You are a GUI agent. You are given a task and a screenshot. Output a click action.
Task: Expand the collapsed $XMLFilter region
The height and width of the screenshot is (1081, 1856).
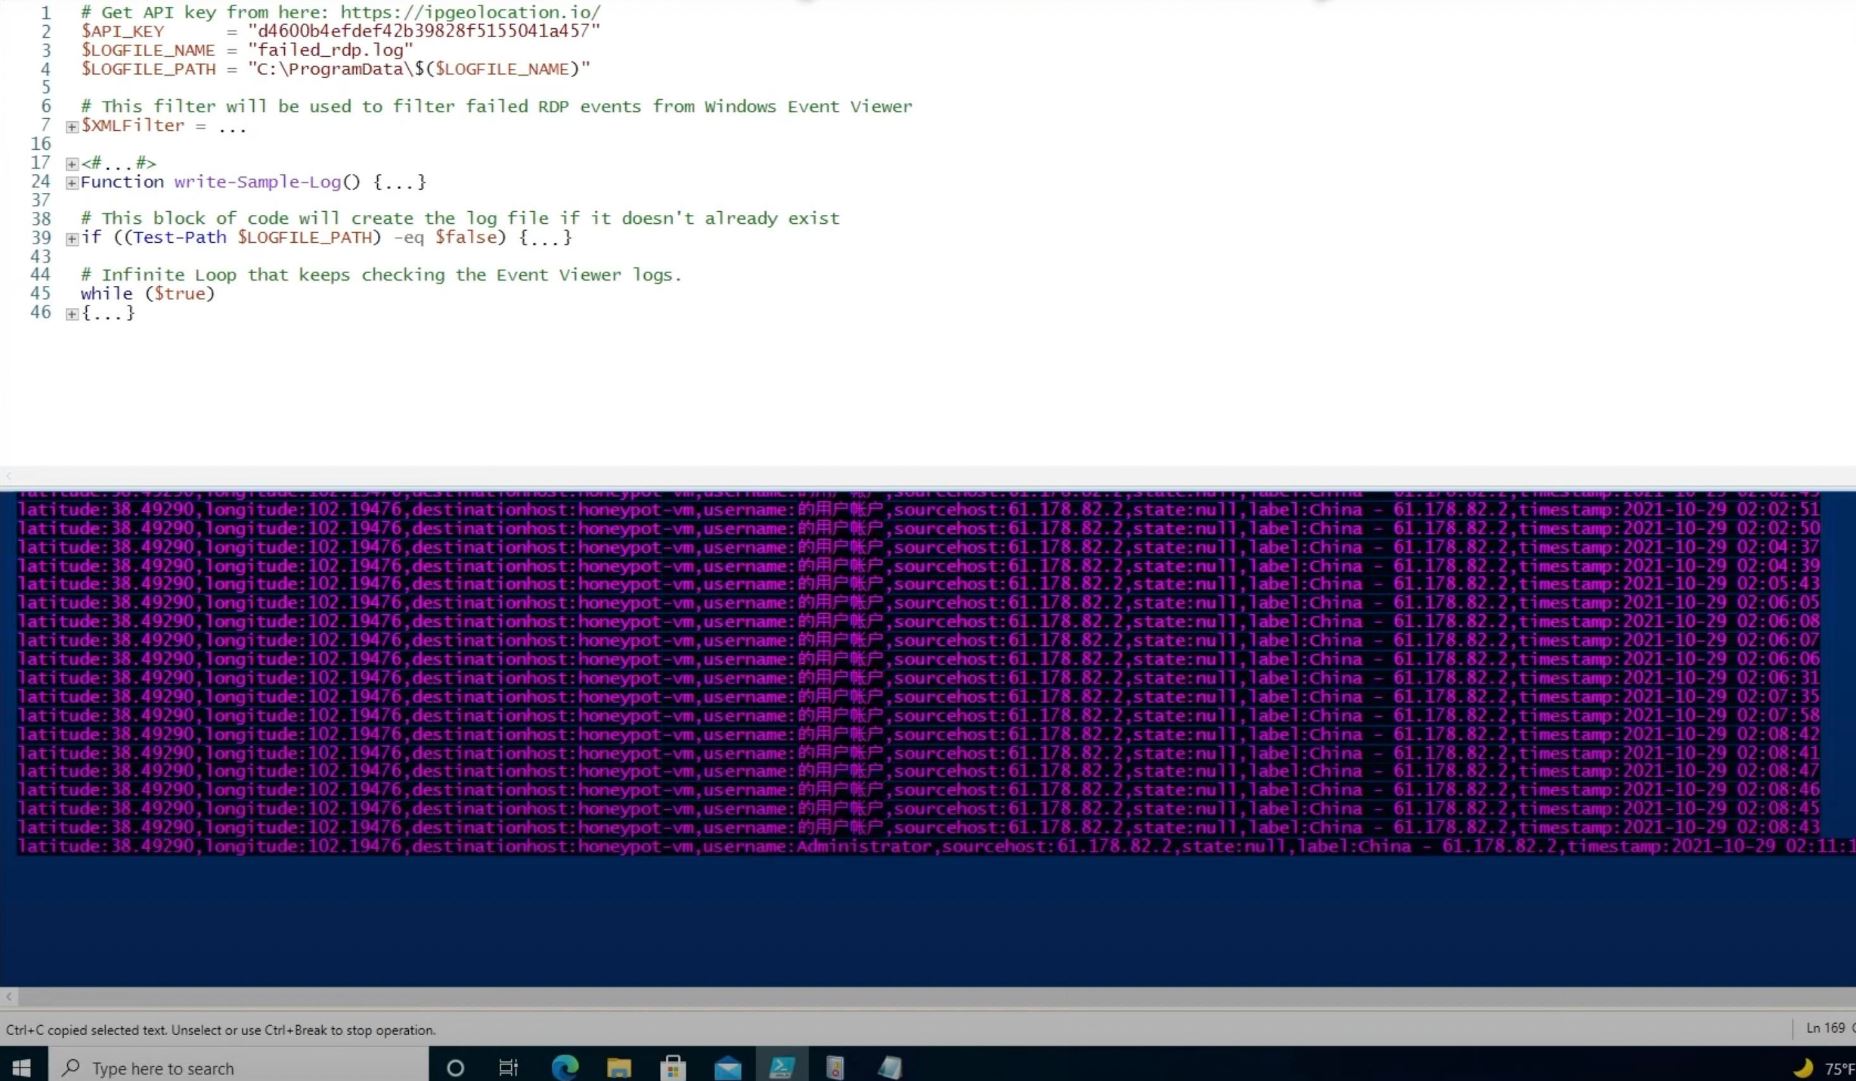(x=72, y=127)
